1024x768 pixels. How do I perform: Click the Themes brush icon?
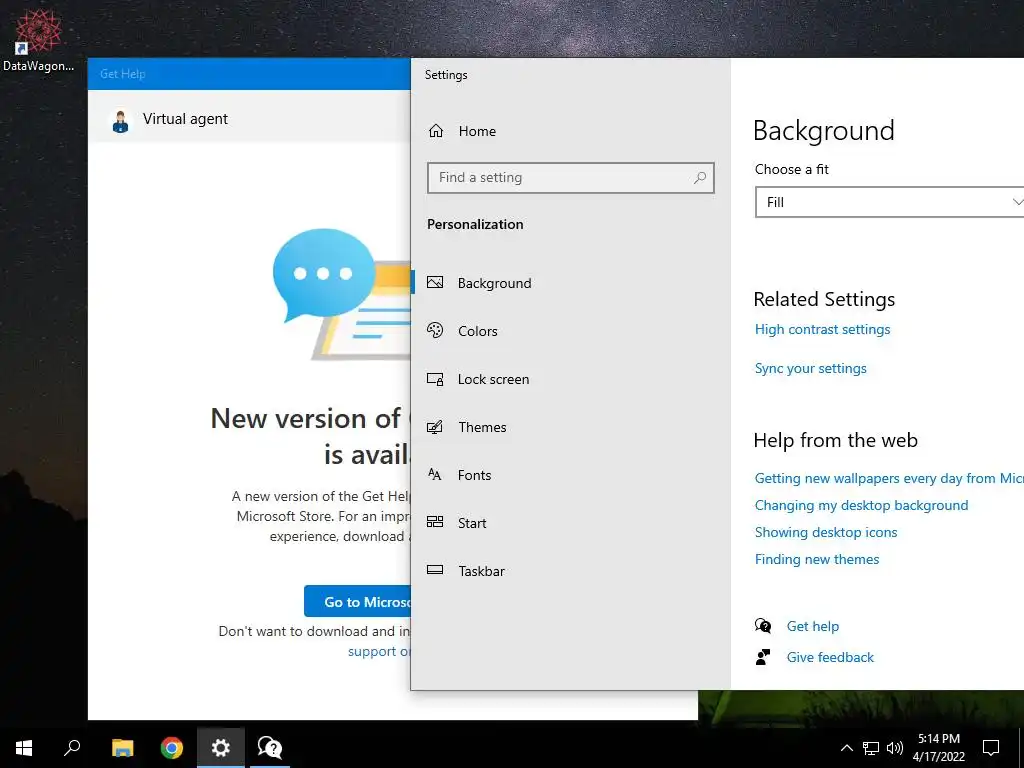(x=435, y=427)
